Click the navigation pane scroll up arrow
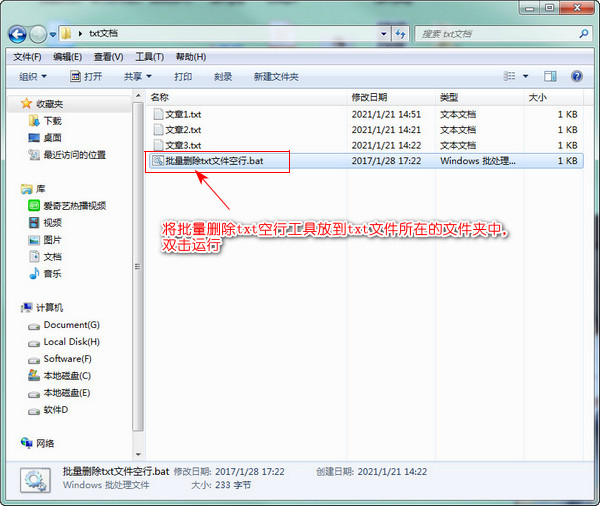The height and width of the screenshot is (506, 600). click(x=138, y=96)
